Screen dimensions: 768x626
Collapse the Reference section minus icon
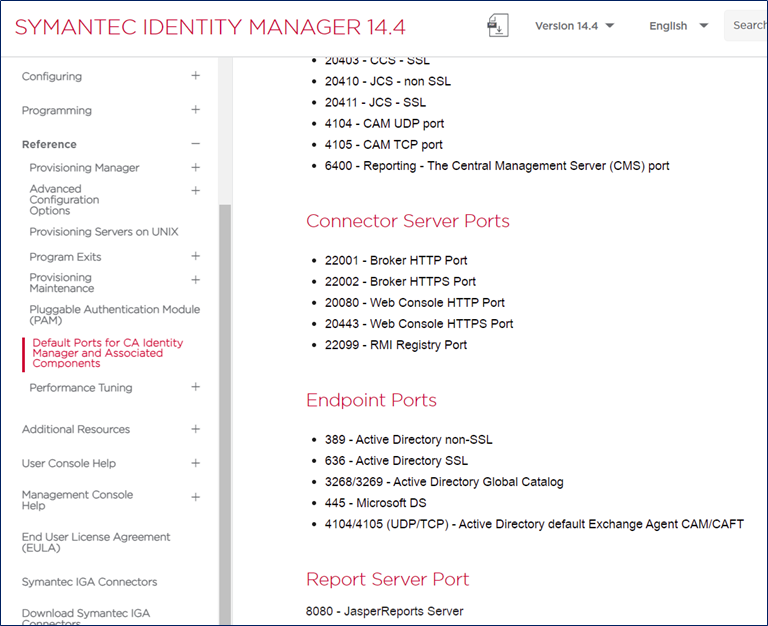pos(195,144)
